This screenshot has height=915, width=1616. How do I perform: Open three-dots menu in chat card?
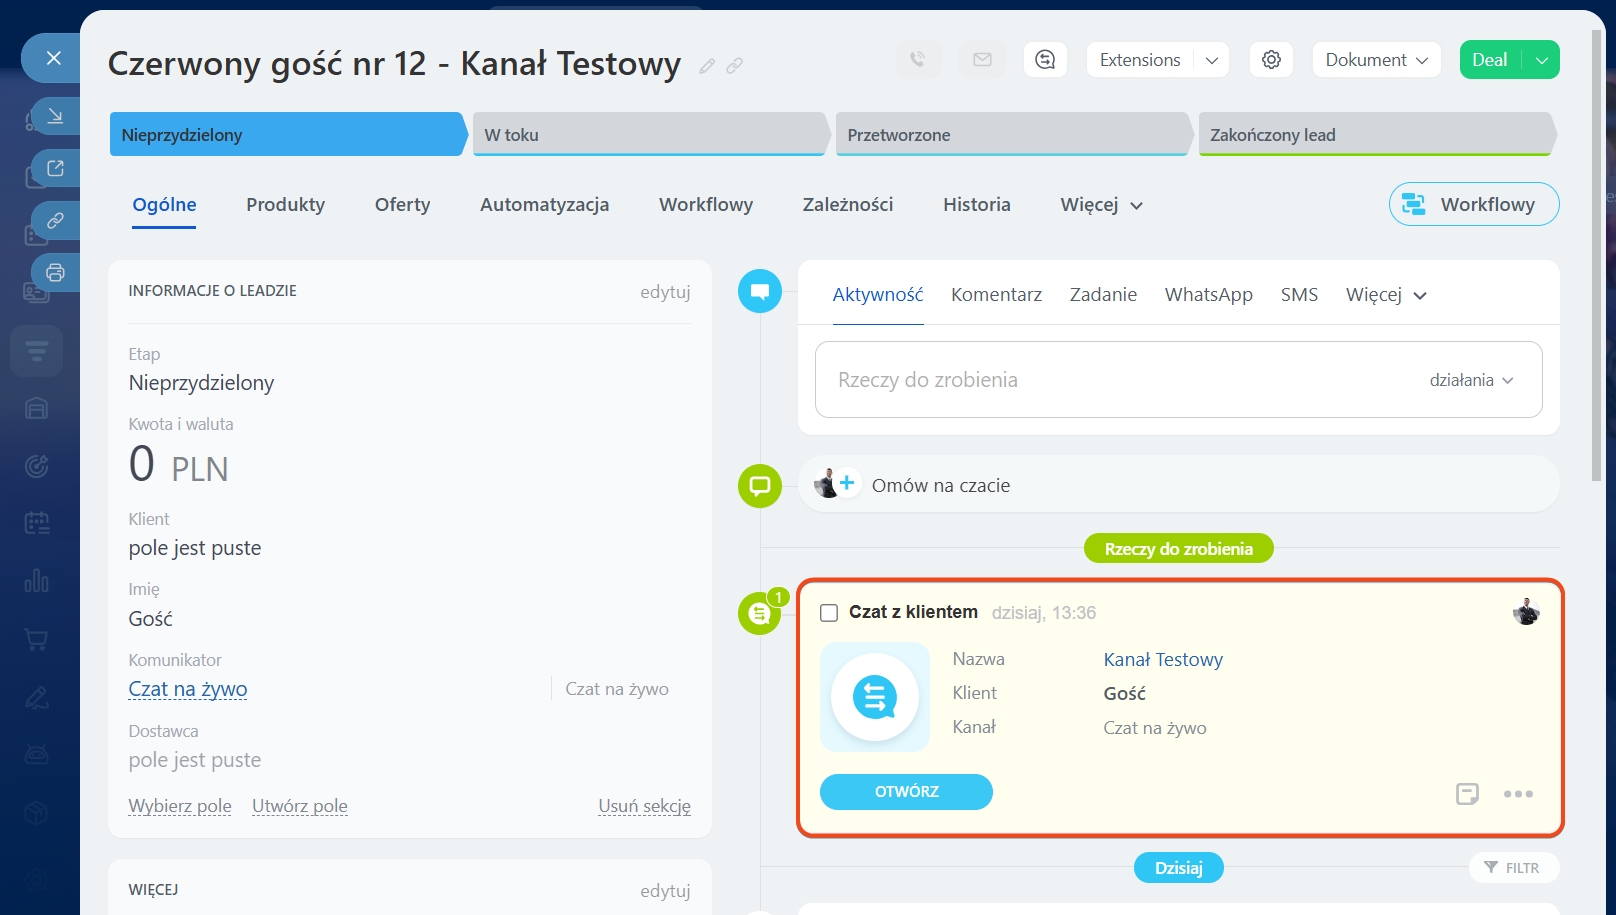tap(1518, 794)
